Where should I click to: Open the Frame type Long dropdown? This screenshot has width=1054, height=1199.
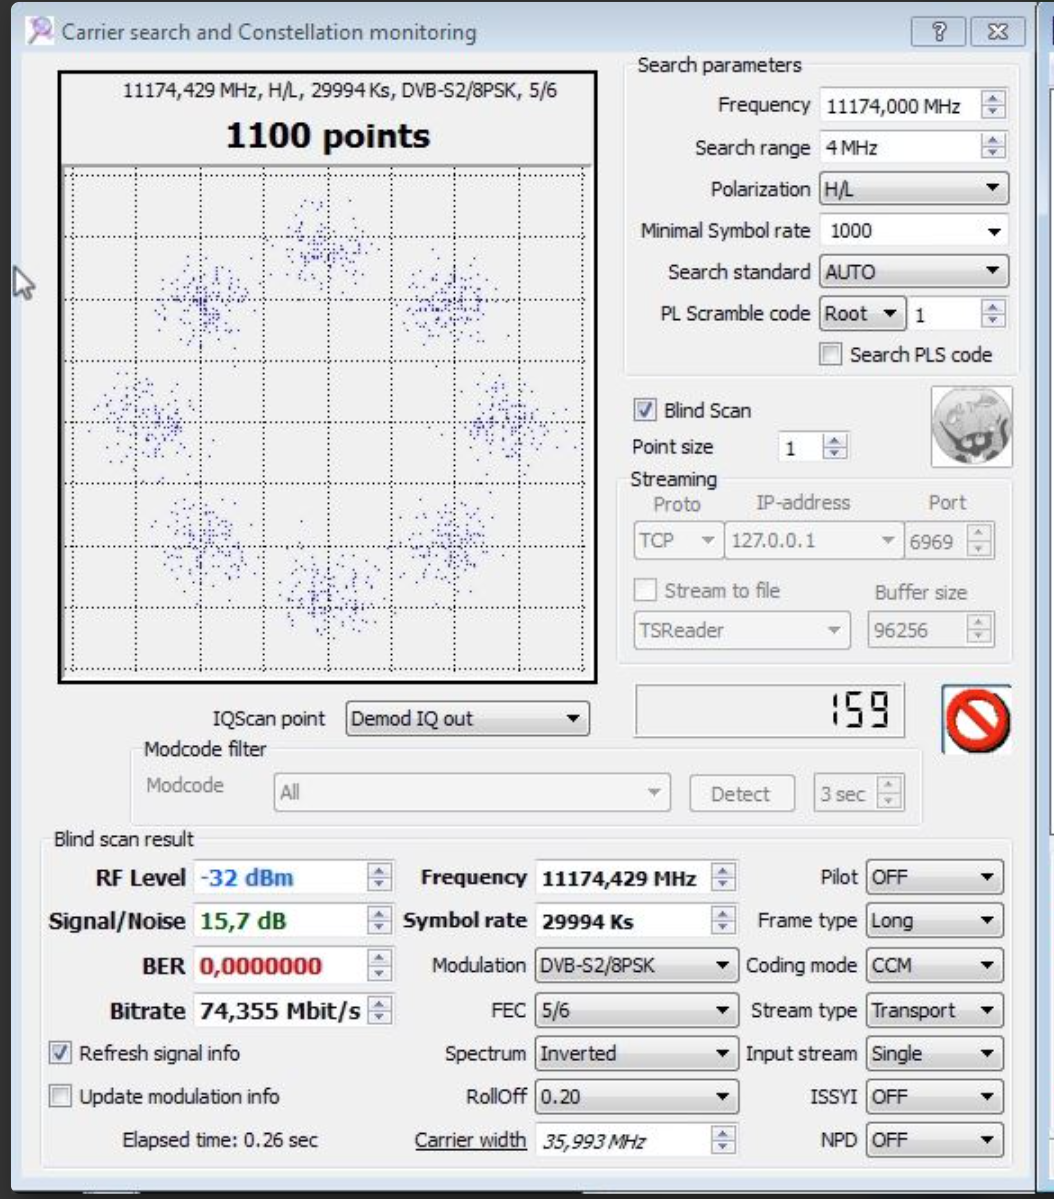click(935, 920)
